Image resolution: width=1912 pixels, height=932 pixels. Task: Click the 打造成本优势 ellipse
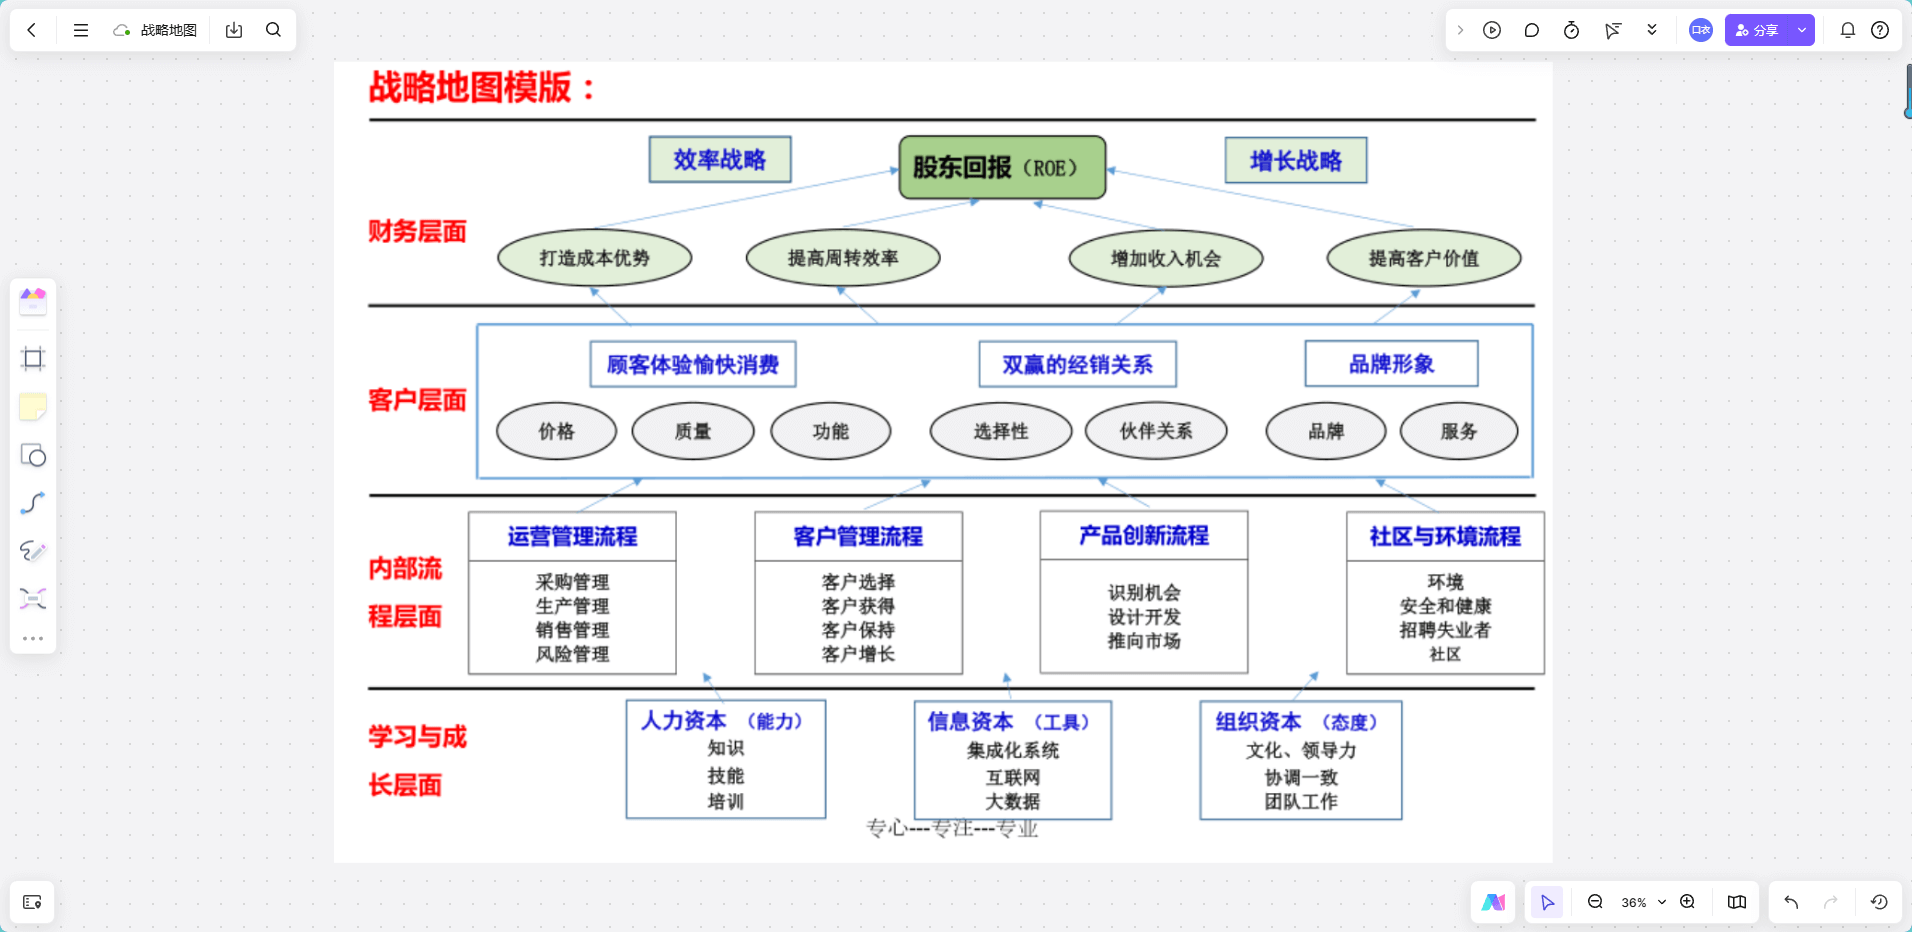595,258
